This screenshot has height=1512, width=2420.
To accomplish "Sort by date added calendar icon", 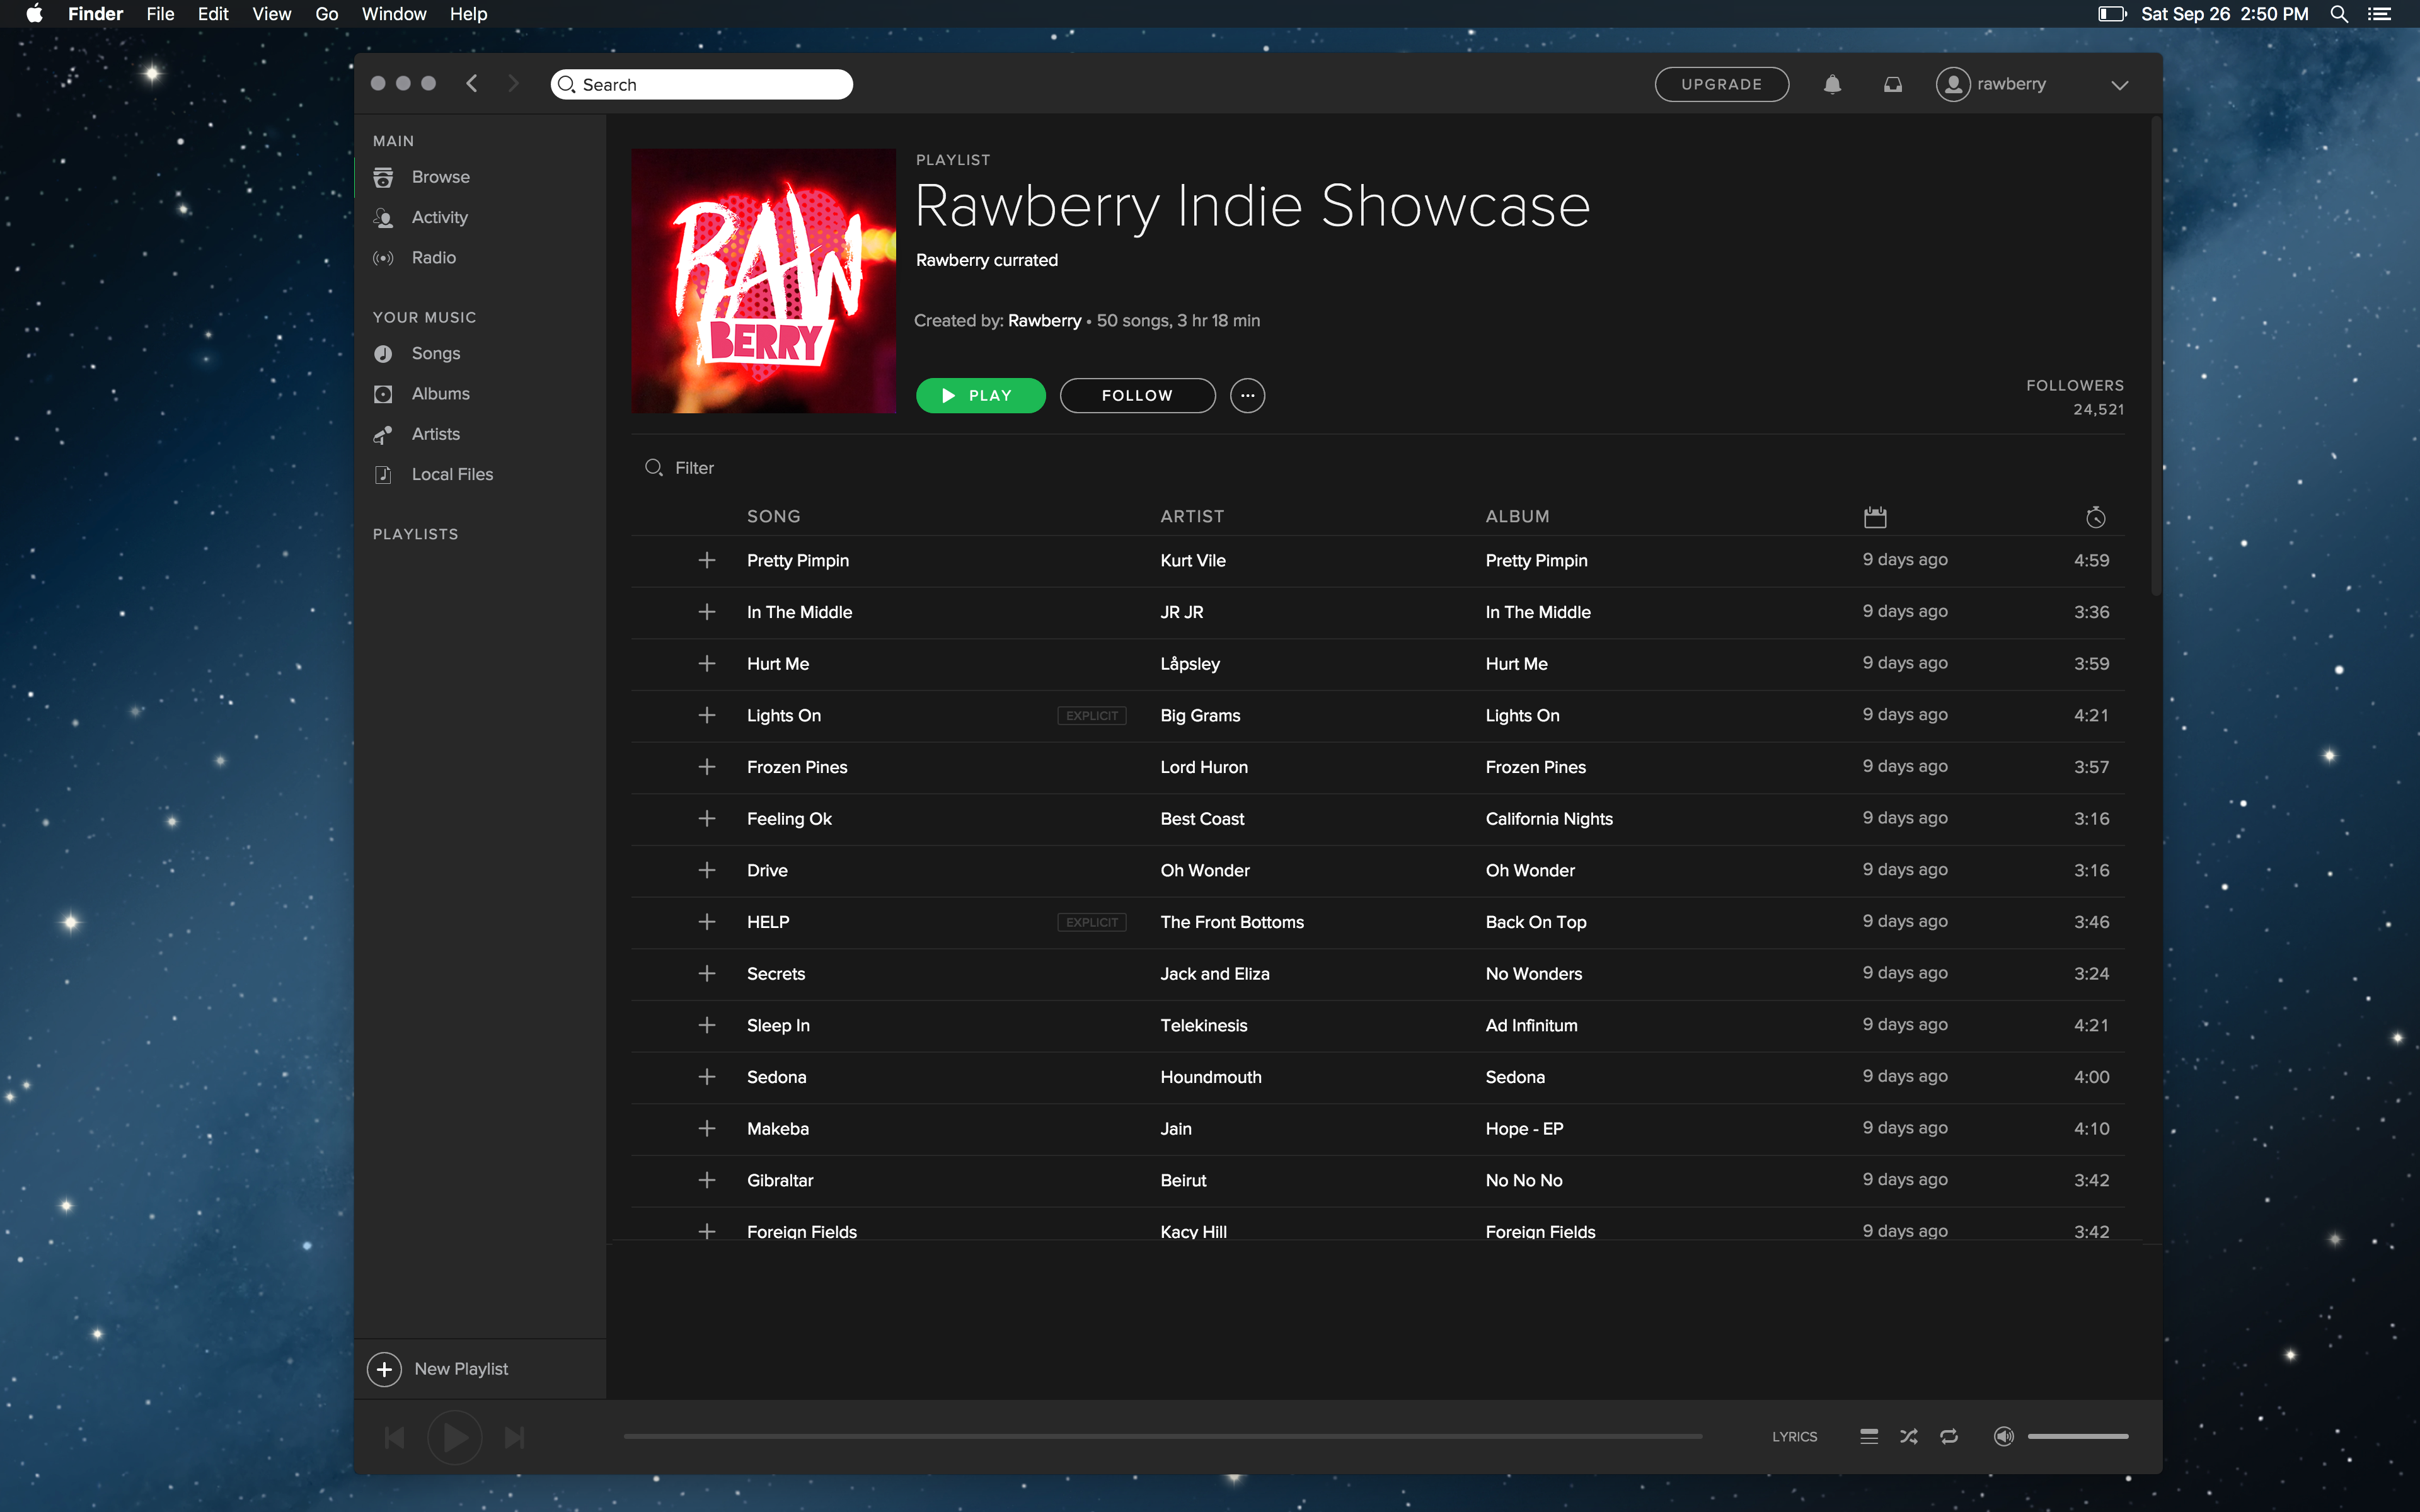I will [x=1875, y=517].
